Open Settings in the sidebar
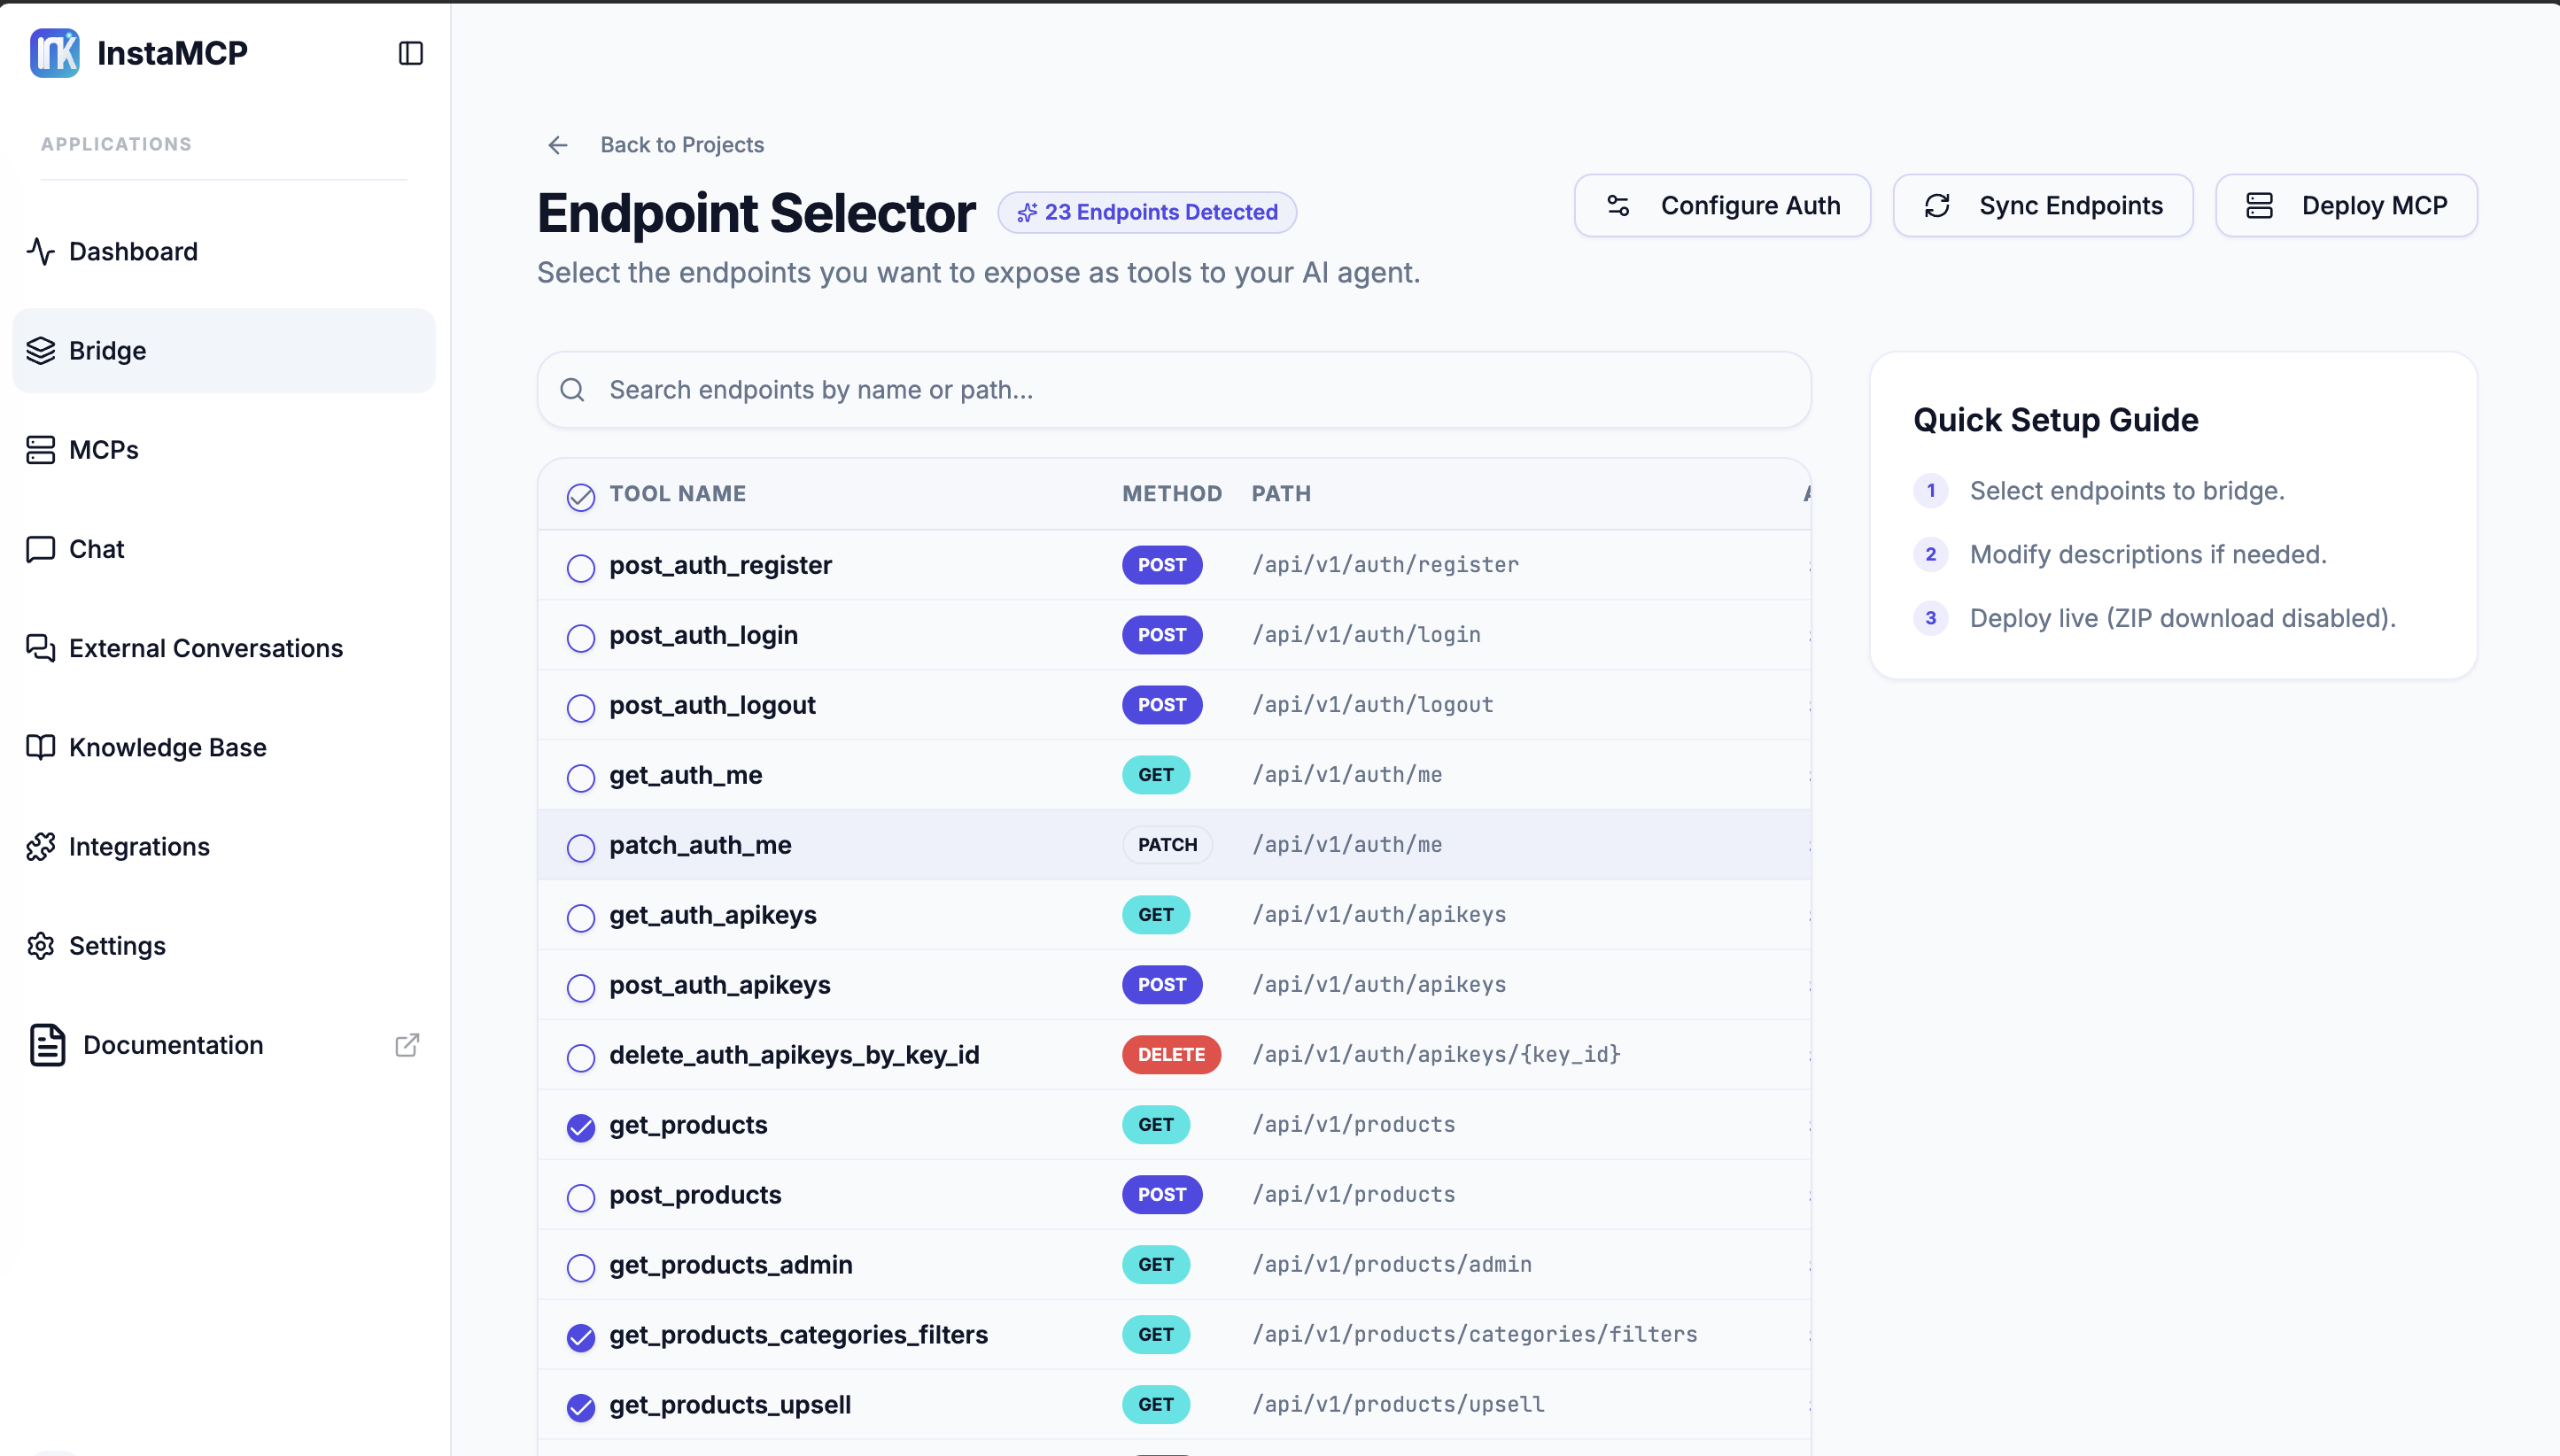This screenshot has width=2560, height=1456. click(224, 946)
